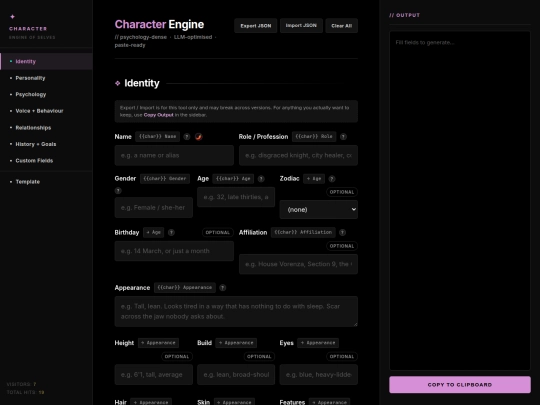Go to the Relationships section

[46, 128]
